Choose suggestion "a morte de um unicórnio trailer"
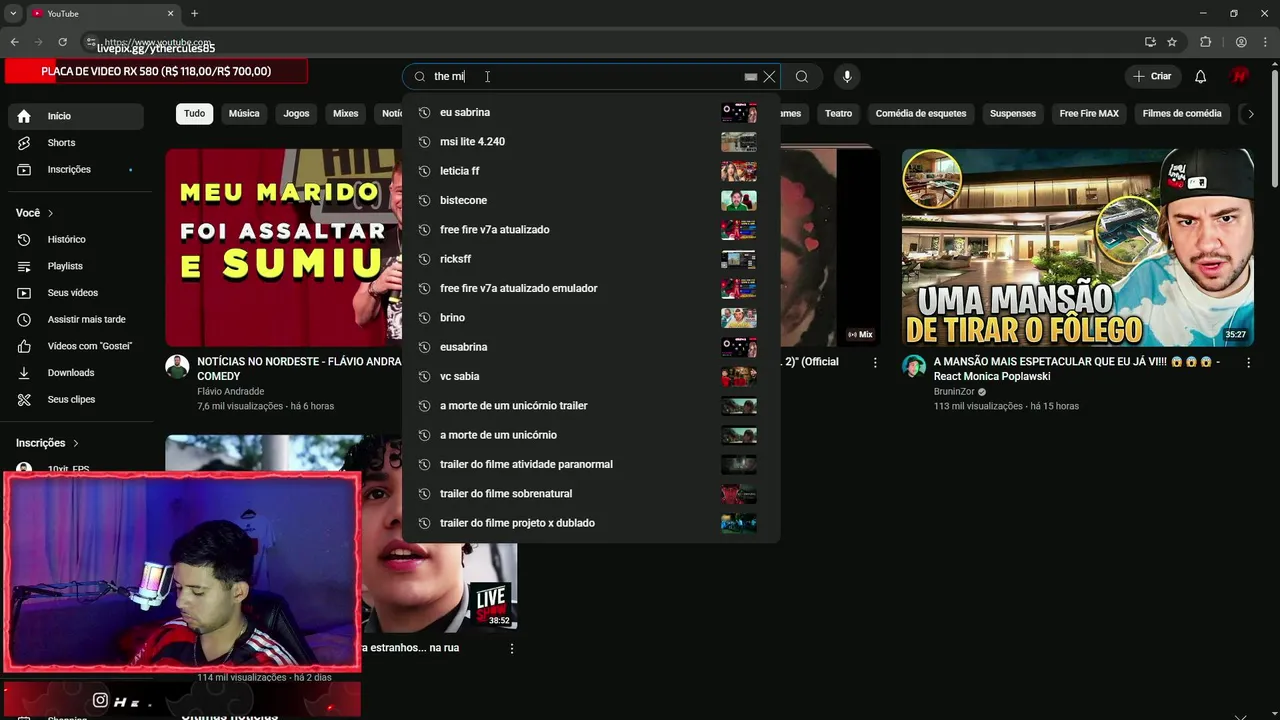The width and height of the screenshot is (1280, 720). [x=590, y=406]
